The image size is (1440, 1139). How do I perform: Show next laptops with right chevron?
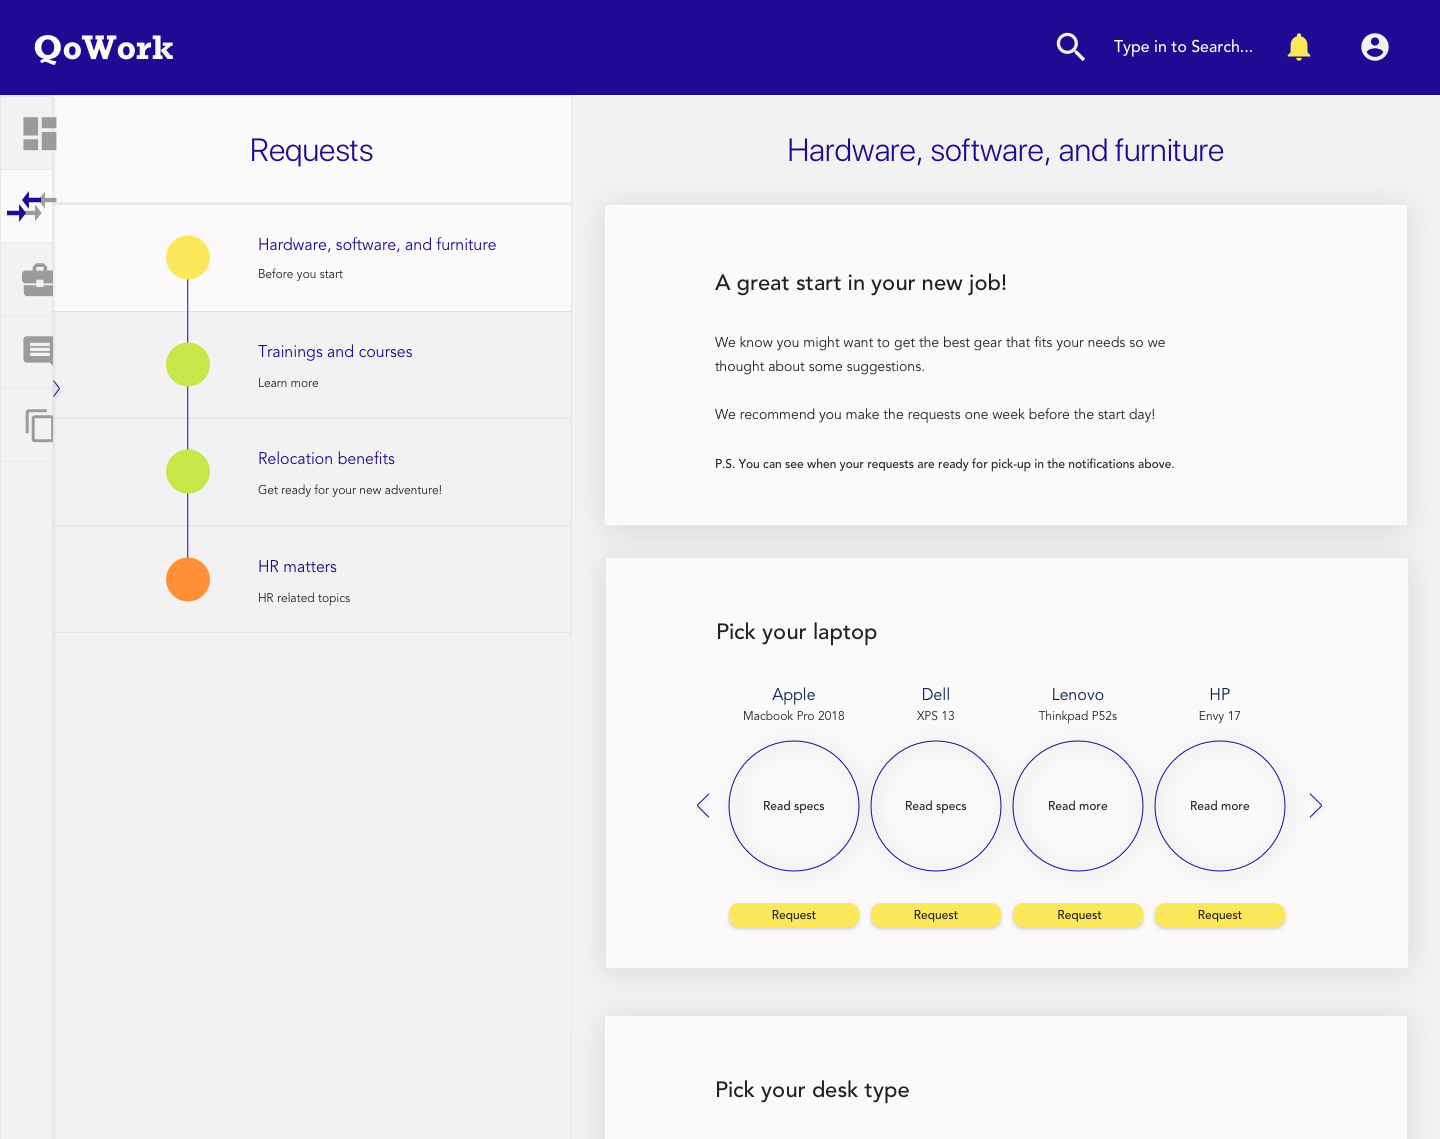pyautogui.click(x=1315, y=806)
